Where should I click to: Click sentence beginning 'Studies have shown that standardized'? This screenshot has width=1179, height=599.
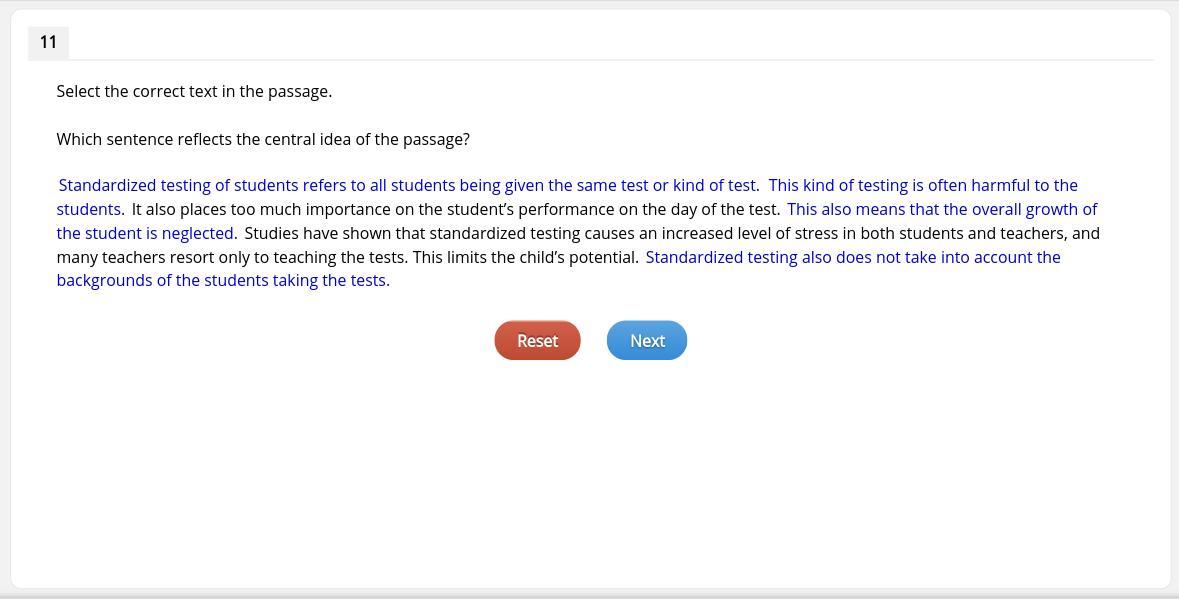tap(671, 234)
